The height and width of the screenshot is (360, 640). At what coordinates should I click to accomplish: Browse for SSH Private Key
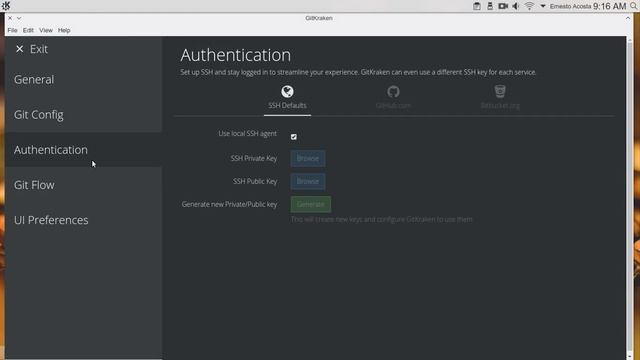click(x=308, y=158)
